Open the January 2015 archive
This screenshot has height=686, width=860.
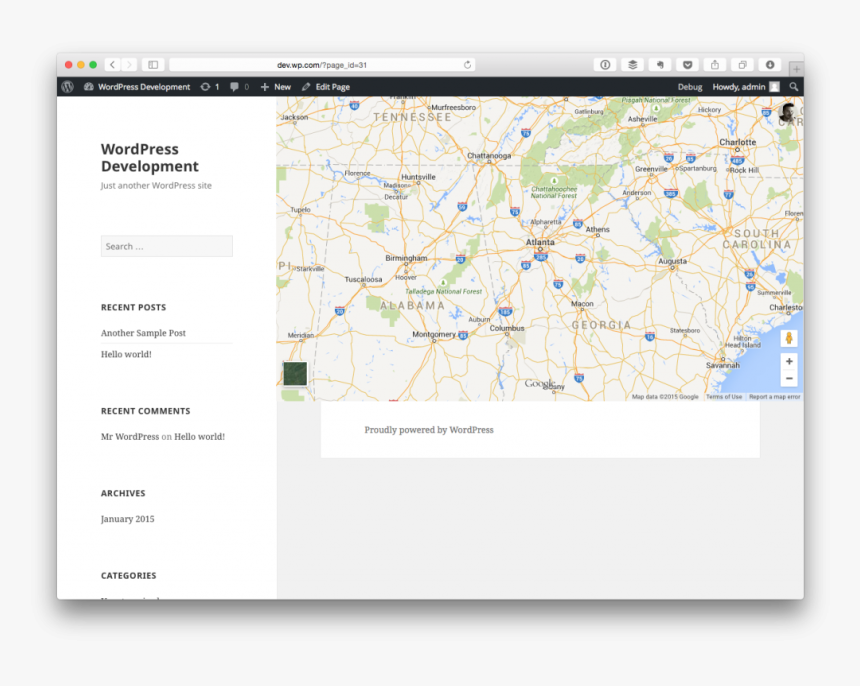(x=128, y=519)
